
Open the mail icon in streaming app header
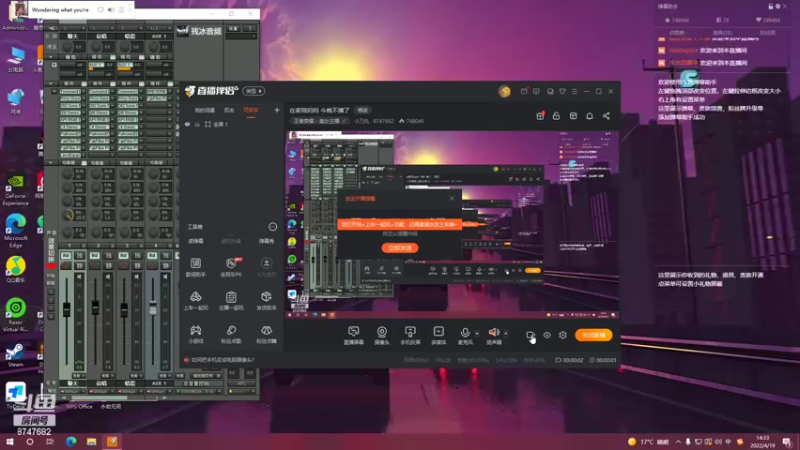pos(524,91)
